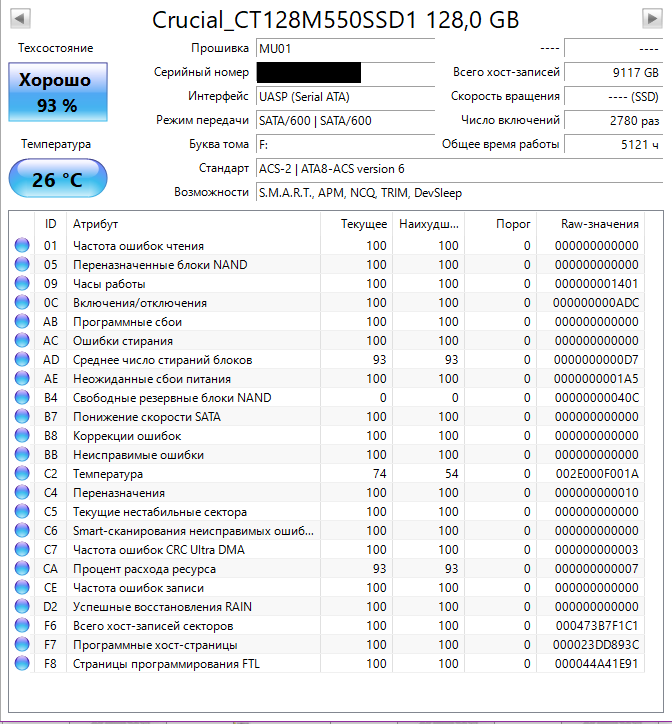Click the health status button showing 93 %
Image resolution: width=672 pixels, height=724 pixels.
[x=58, y=92]
